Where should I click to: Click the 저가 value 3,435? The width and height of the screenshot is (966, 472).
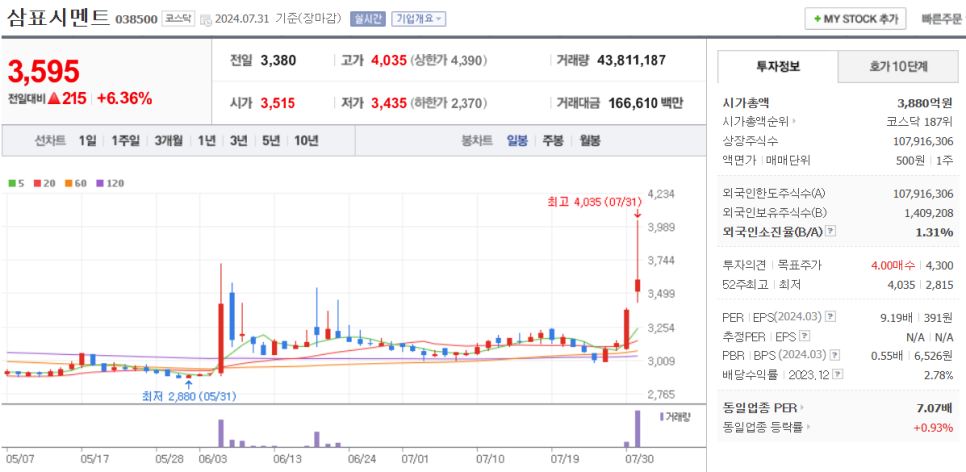pyautogui.click(x=389, y=103)
